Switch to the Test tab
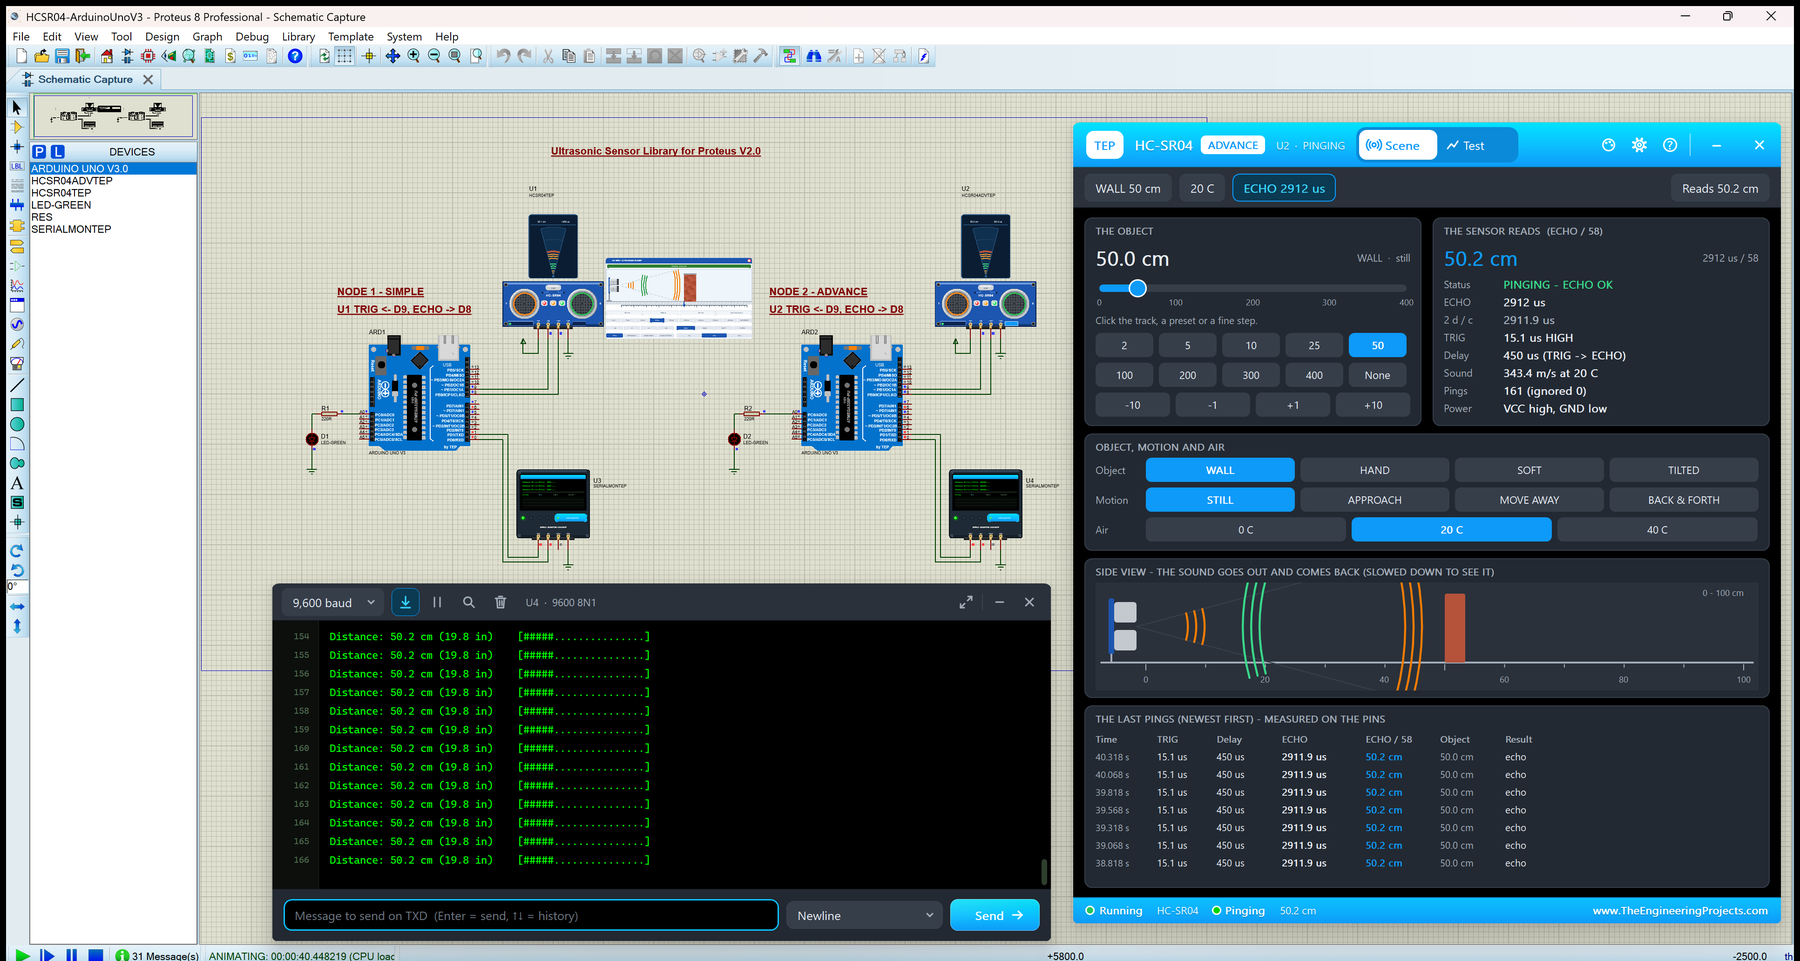1800x961 pixels. click(x=1465, y=146)
